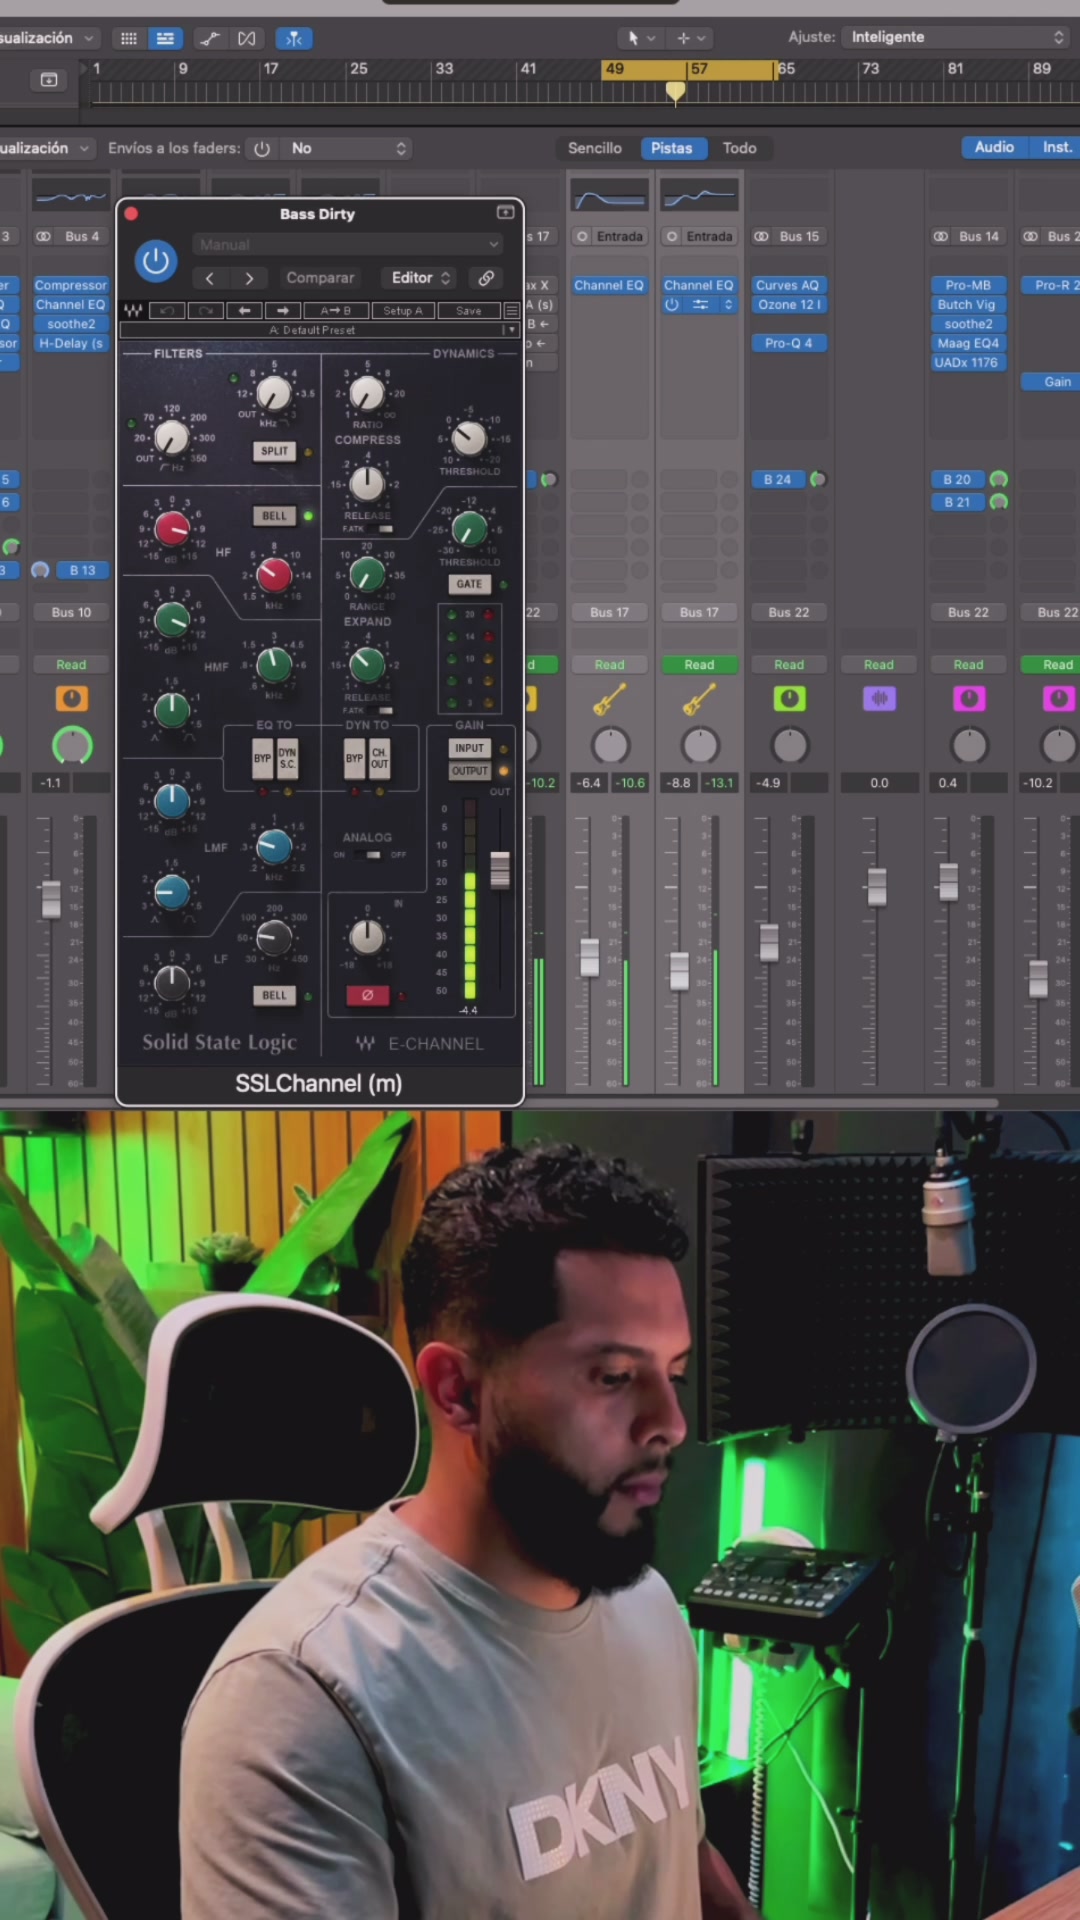Toggle the blue catch playhead icon
Viewport: 1080px width, 1920px height.
[294, 38]
